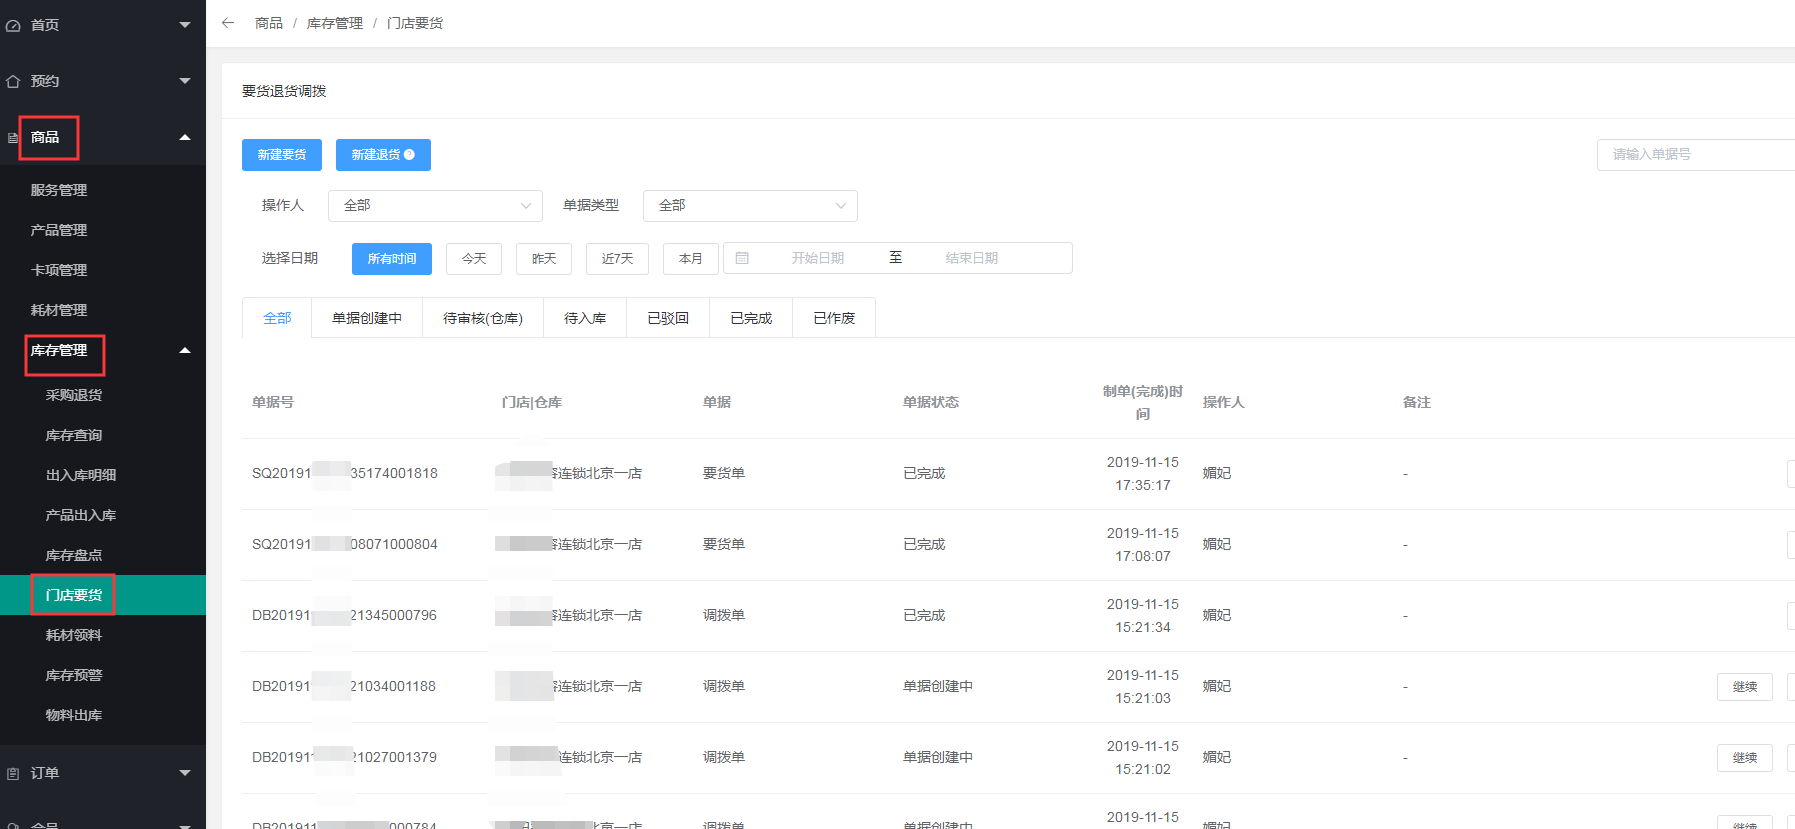Click the 新建要货 button

pos(282,155)
